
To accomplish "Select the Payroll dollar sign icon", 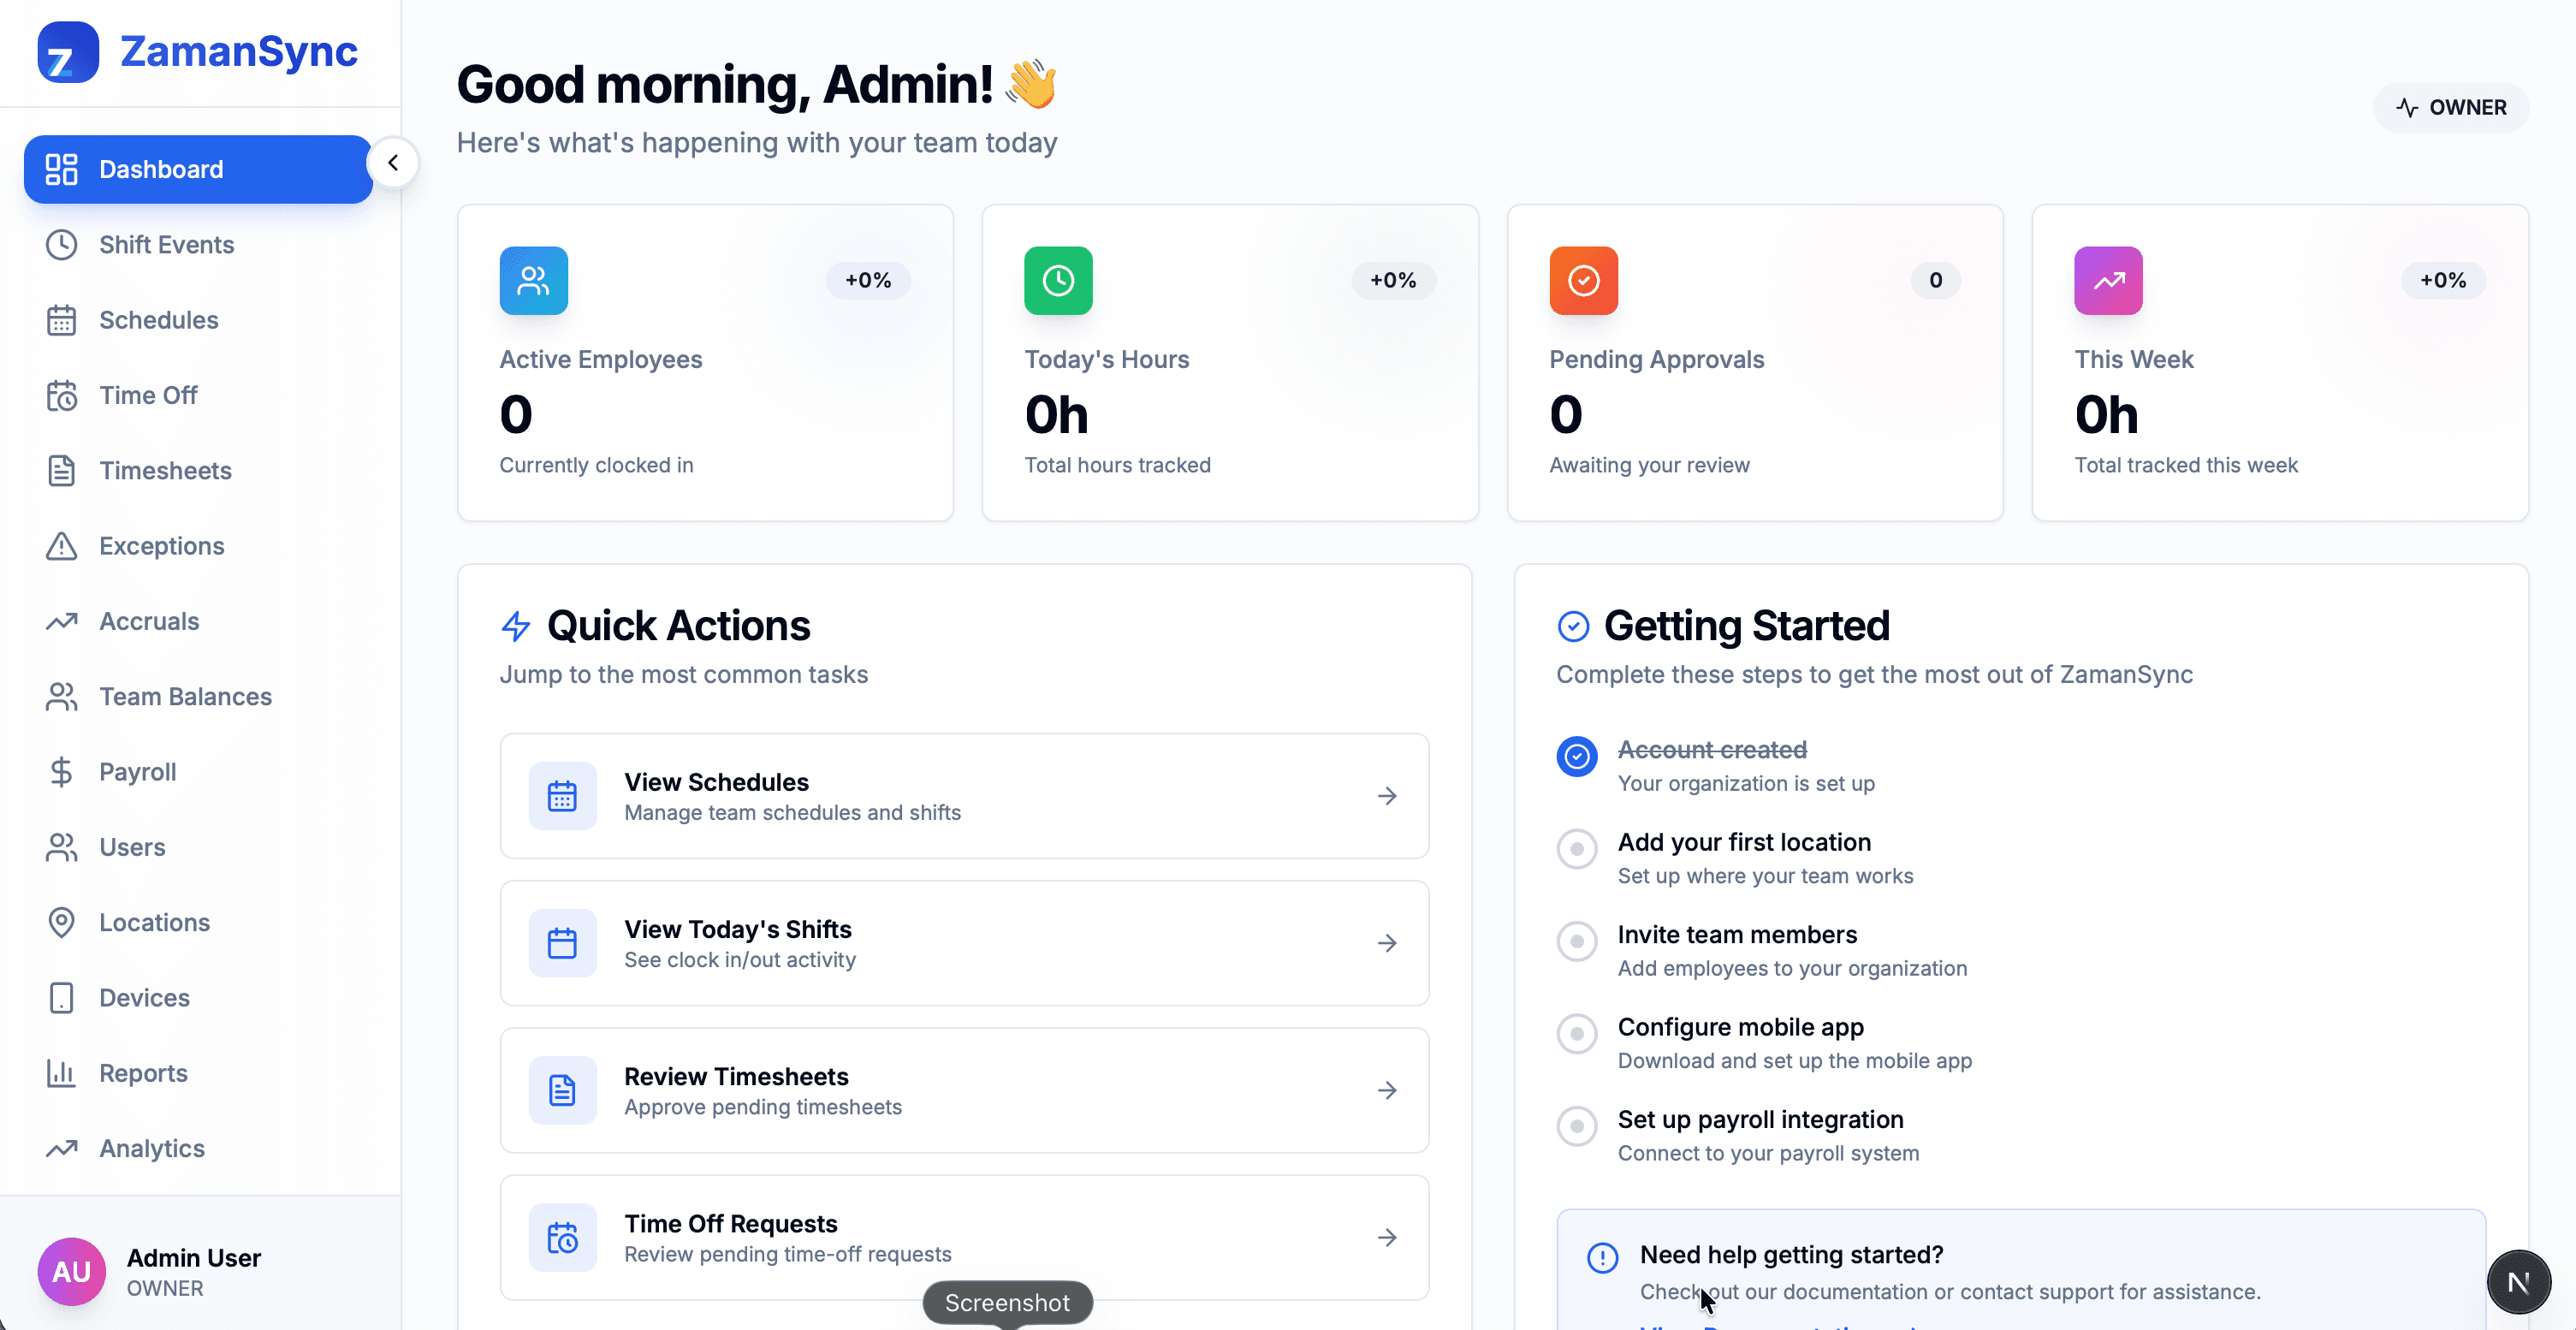I will click(x=61, y=771).
